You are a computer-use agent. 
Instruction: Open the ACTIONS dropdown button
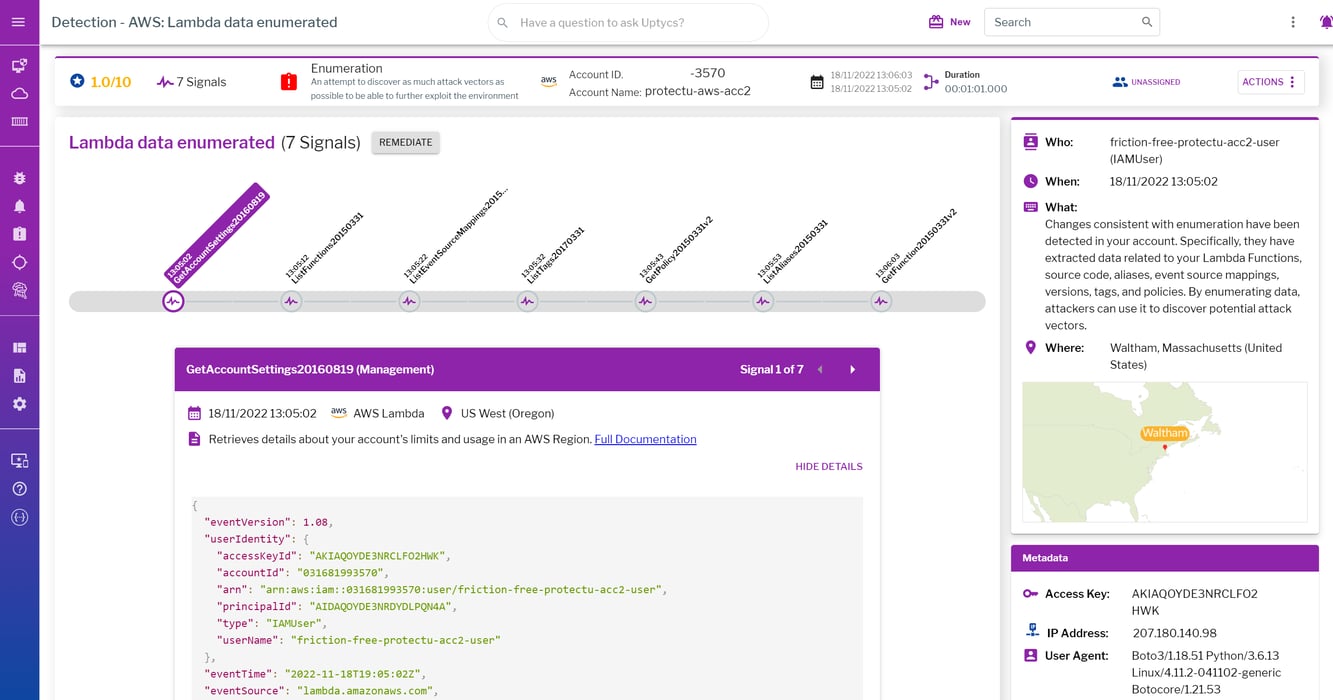tap(1271, 82)
